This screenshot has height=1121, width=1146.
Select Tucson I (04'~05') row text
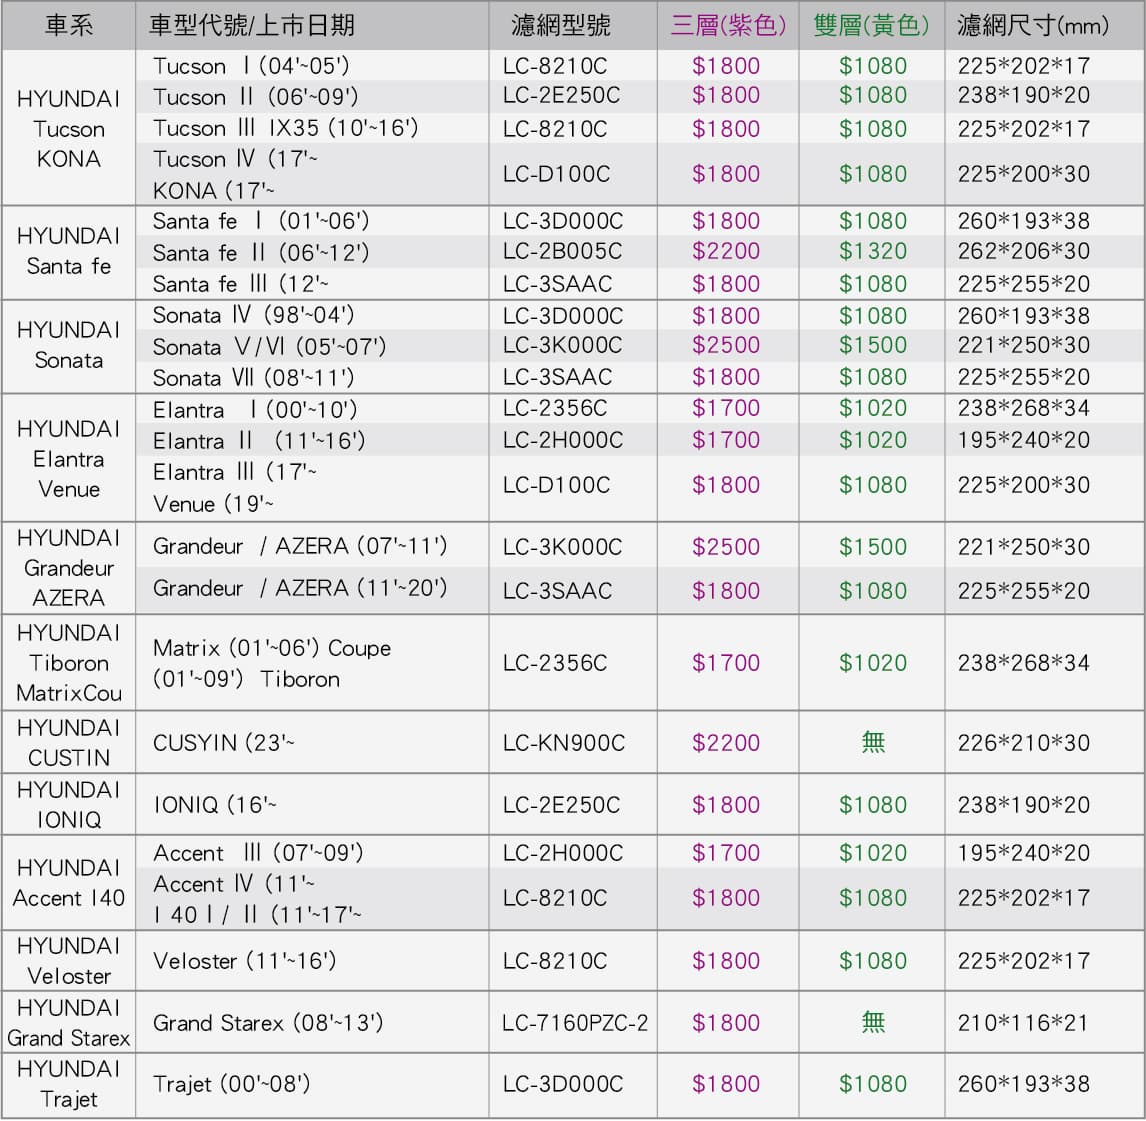(251, 66)
